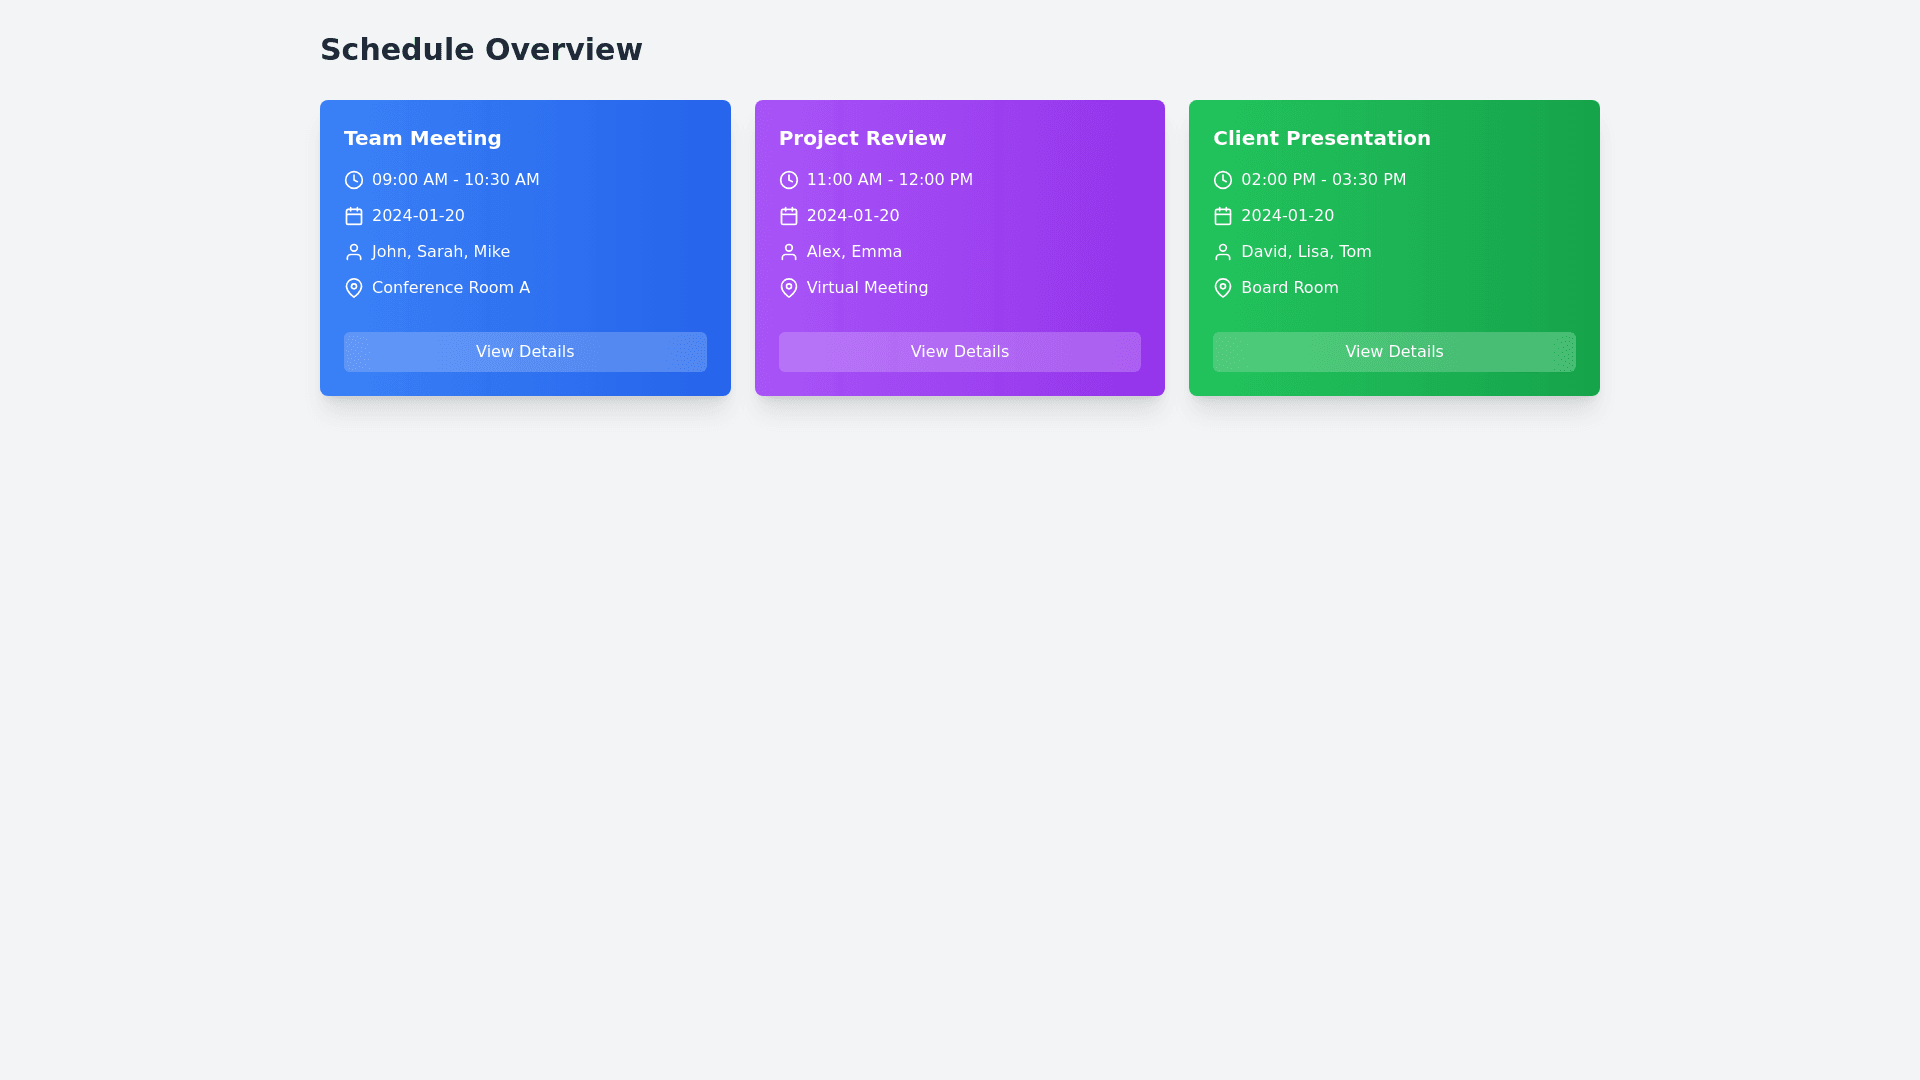Open View Details for Client Presentation
Image resolution: width=1920 pixels, height=1080 pixels.
1393,352
